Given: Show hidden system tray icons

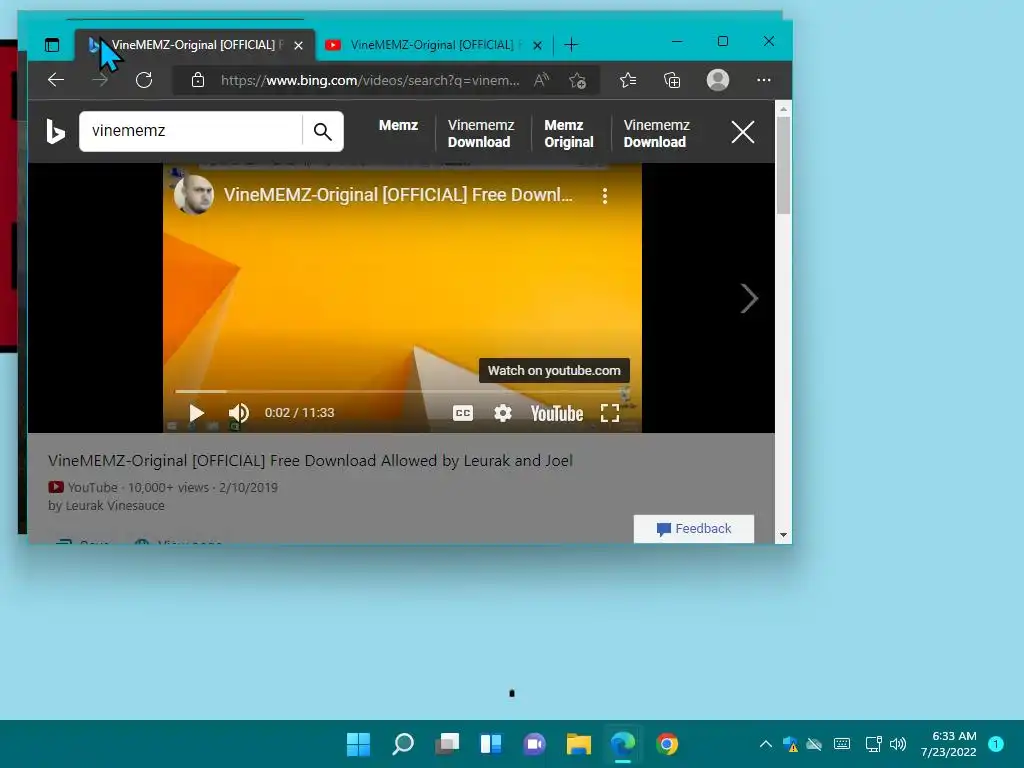Looking at the screenshot, I should point(765,744).
